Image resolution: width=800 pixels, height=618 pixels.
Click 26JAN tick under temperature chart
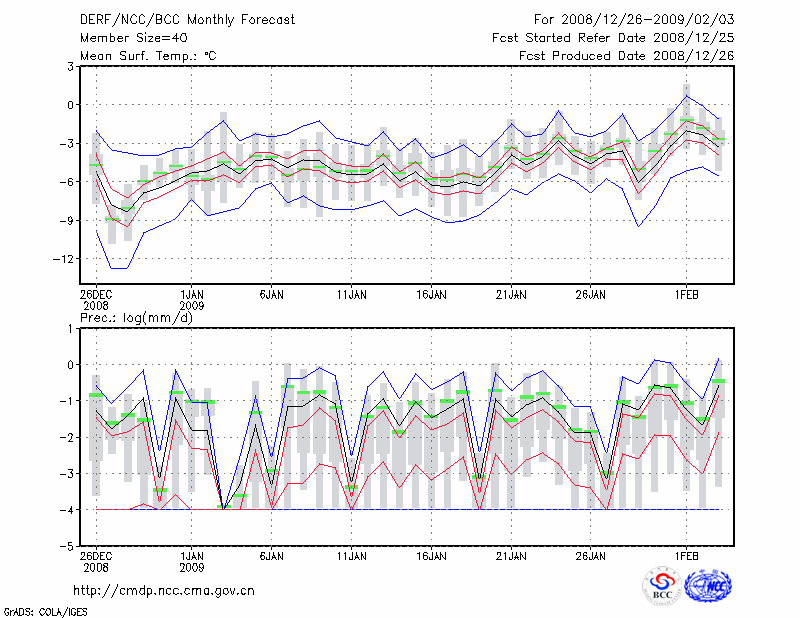(591, 296)
